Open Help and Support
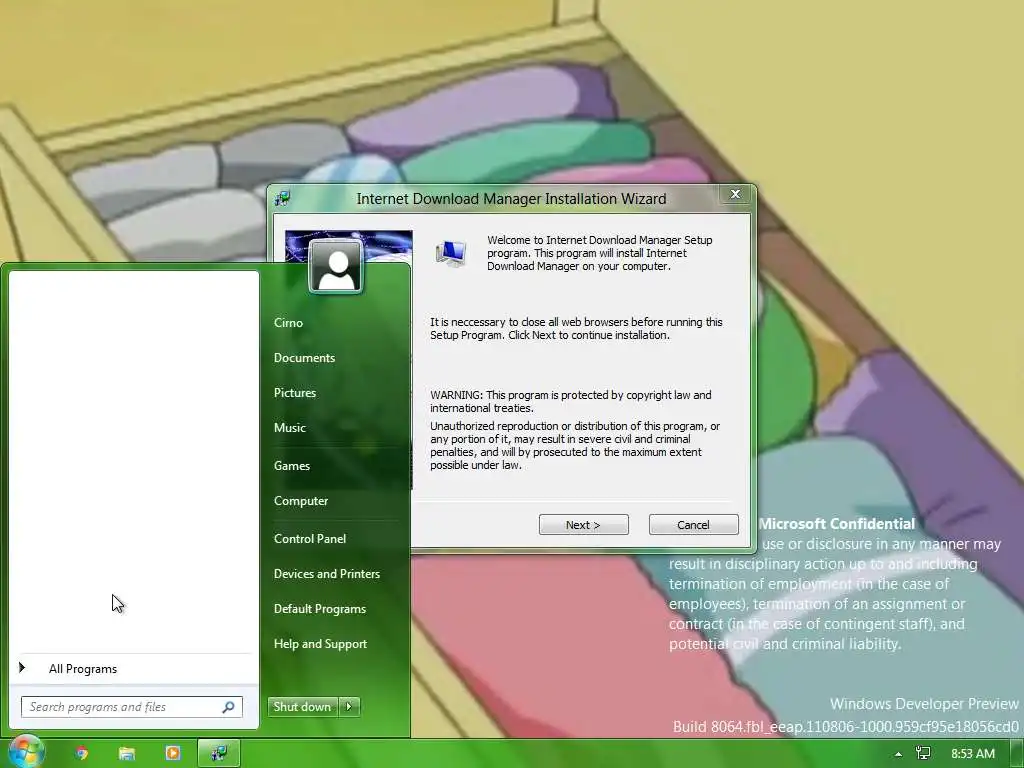The height and width of the screenshot is (768, 1024). tap(320, 644)
